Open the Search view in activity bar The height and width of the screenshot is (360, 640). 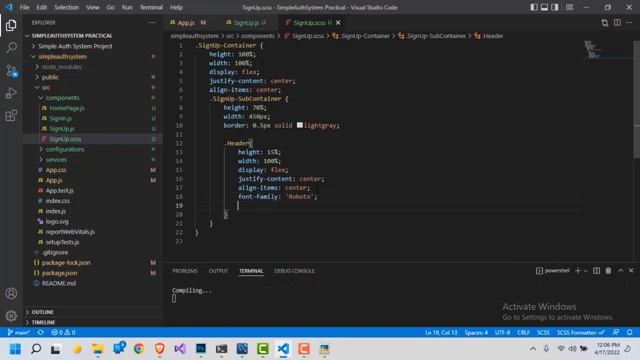tap(11, 48)
